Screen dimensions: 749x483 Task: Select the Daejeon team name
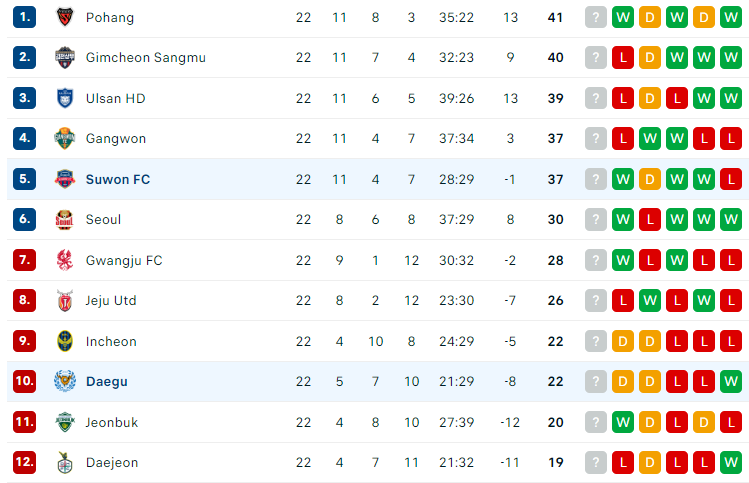tap(112, 462)
